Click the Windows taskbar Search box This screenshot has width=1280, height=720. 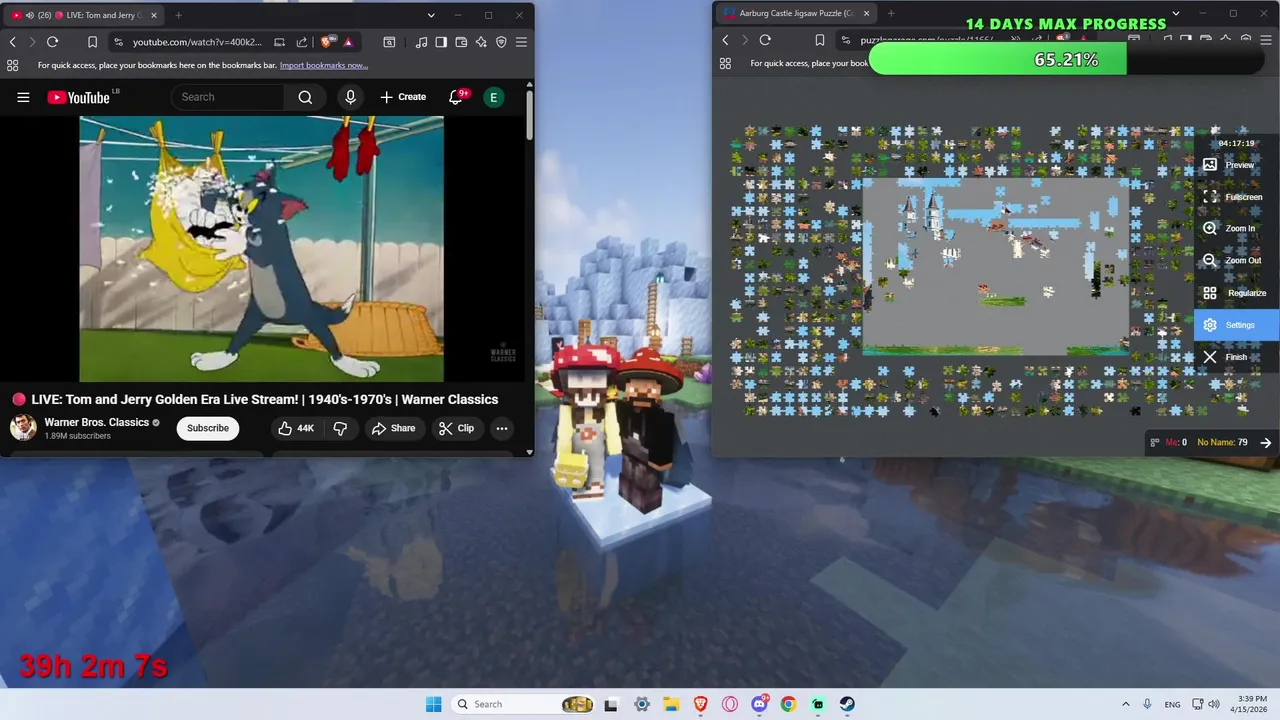522,704
